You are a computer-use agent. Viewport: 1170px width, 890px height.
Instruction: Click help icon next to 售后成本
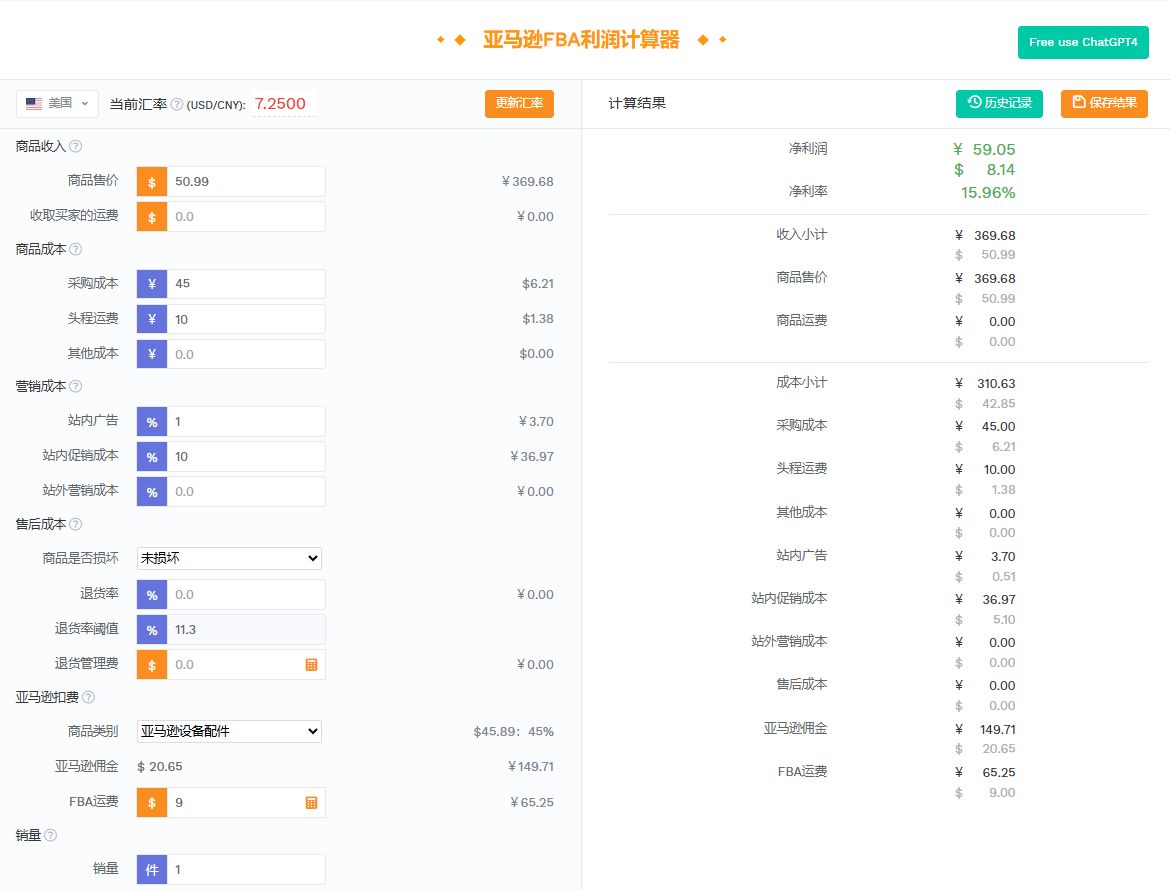click(75, 524)
